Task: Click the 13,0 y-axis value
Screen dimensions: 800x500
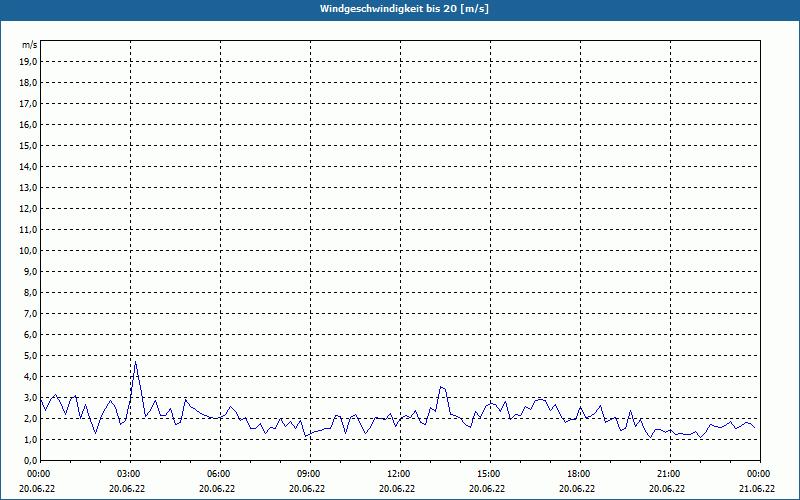Action: (28, 187)
